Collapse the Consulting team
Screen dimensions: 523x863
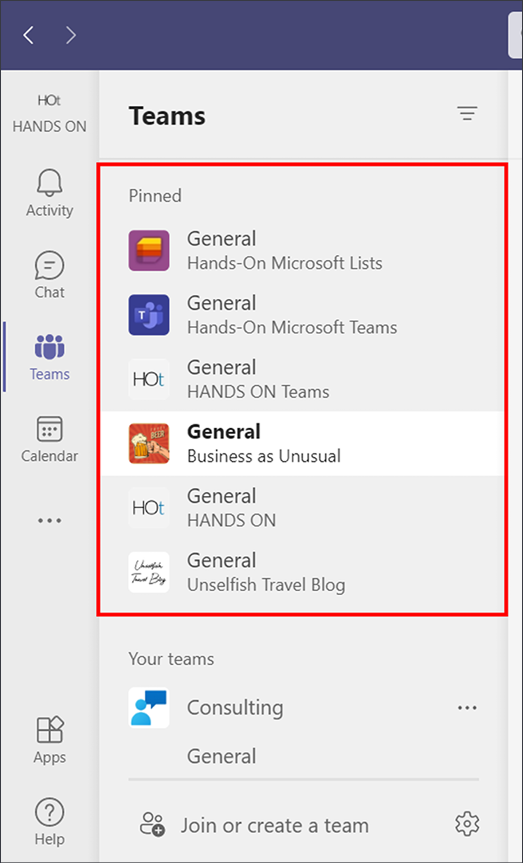(234, 707)
